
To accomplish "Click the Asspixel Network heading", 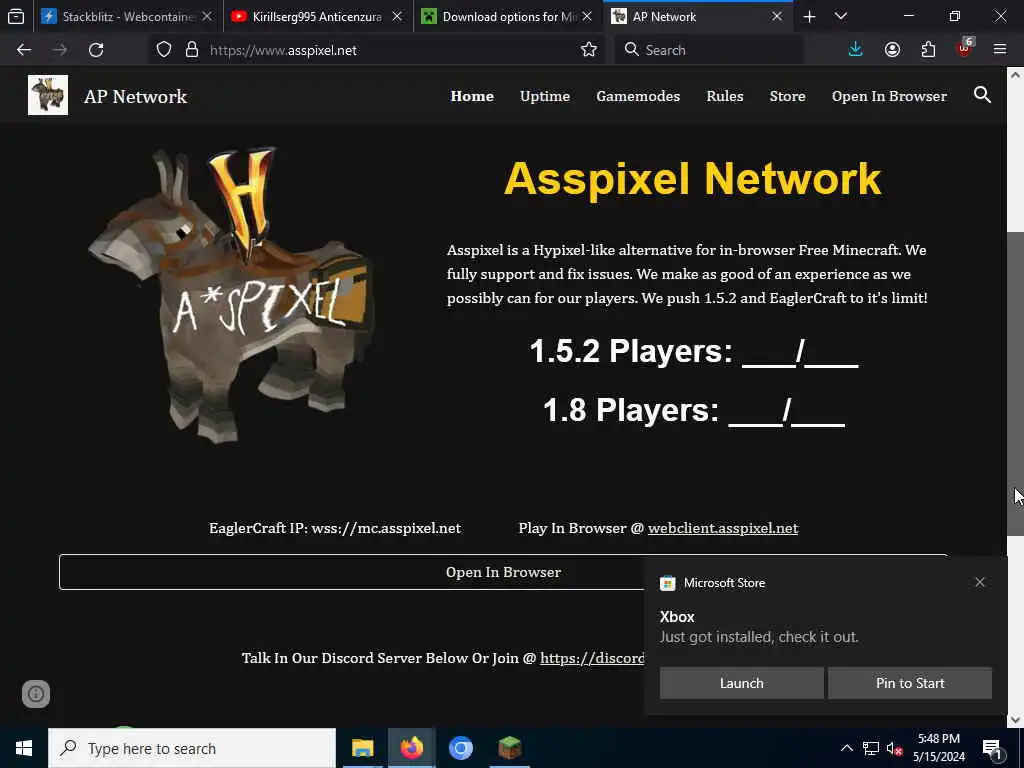I will click(x=693, y=179).
